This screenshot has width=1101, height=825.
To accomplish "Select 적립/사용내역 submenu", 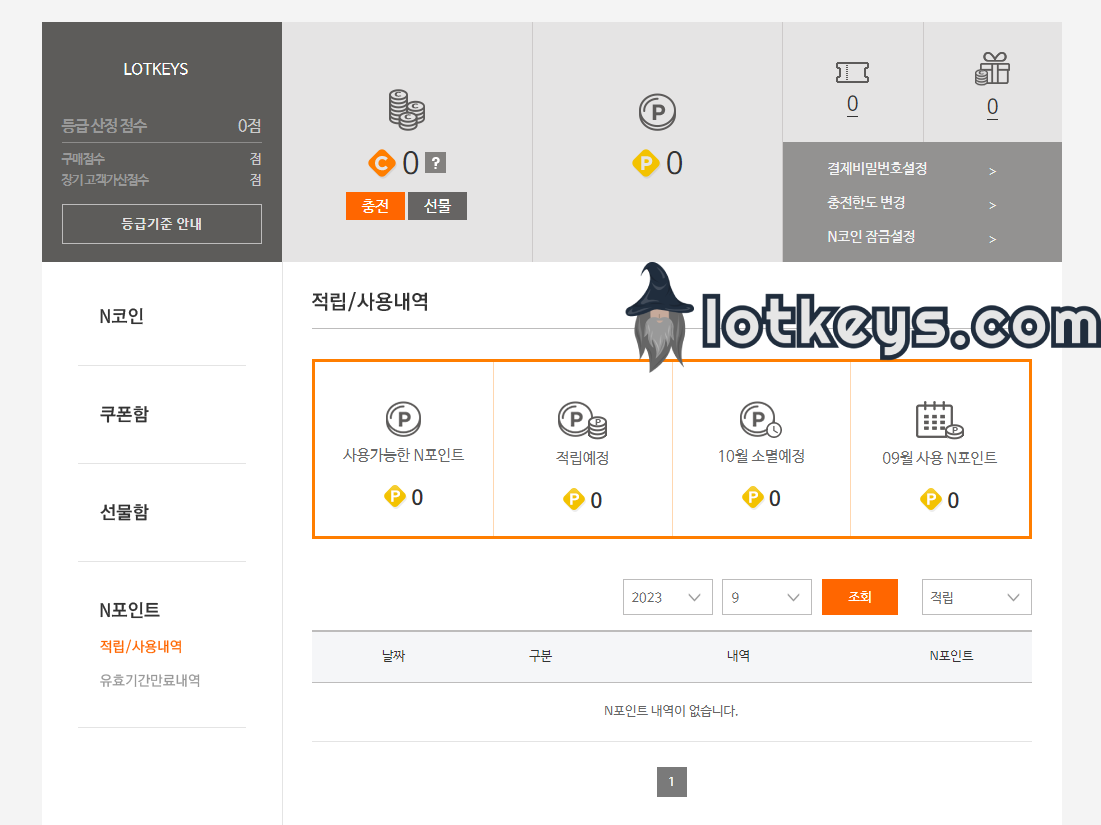I will 141,646.
